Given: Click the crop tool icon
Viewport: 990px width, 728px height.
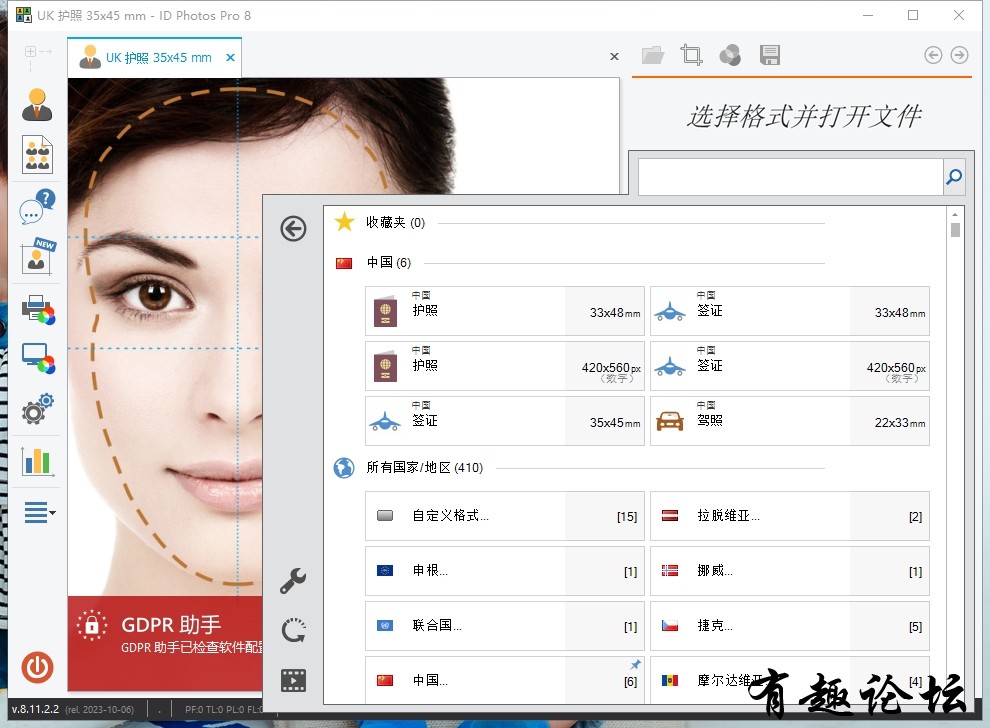Looking at the screenshot, I should pos(691,55).
